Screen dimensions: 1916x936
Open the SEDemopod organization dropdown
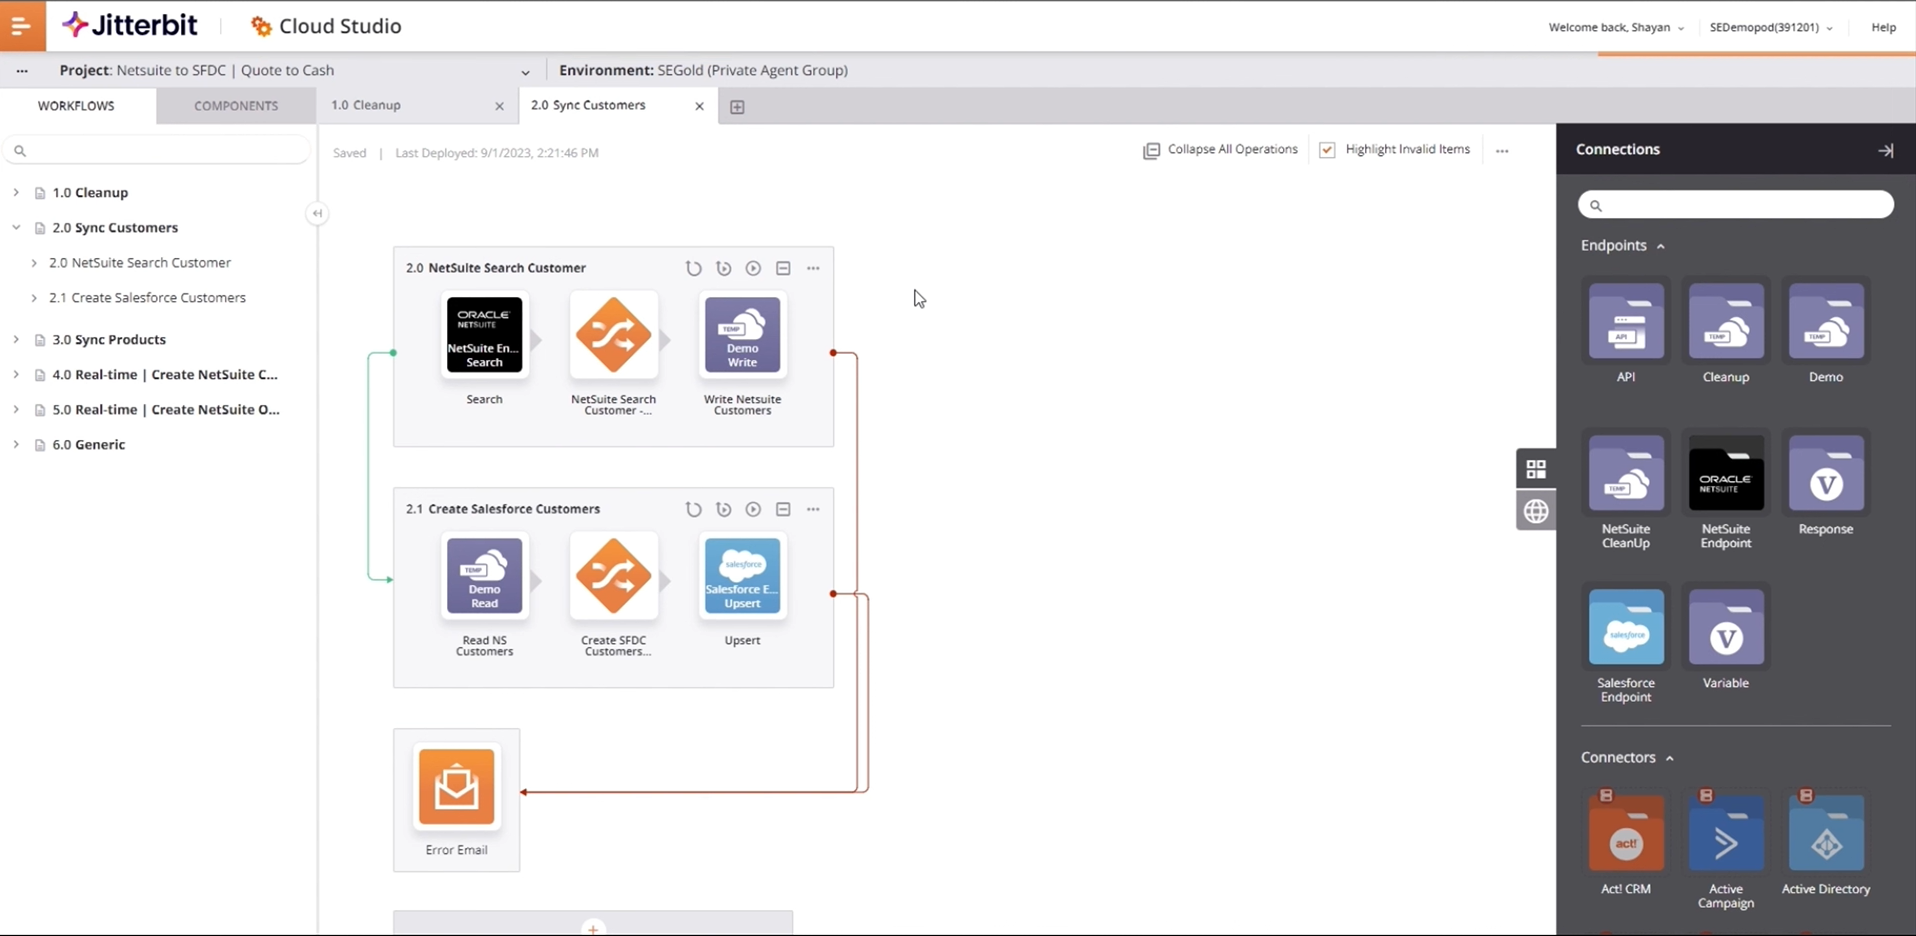(1771, 27)
